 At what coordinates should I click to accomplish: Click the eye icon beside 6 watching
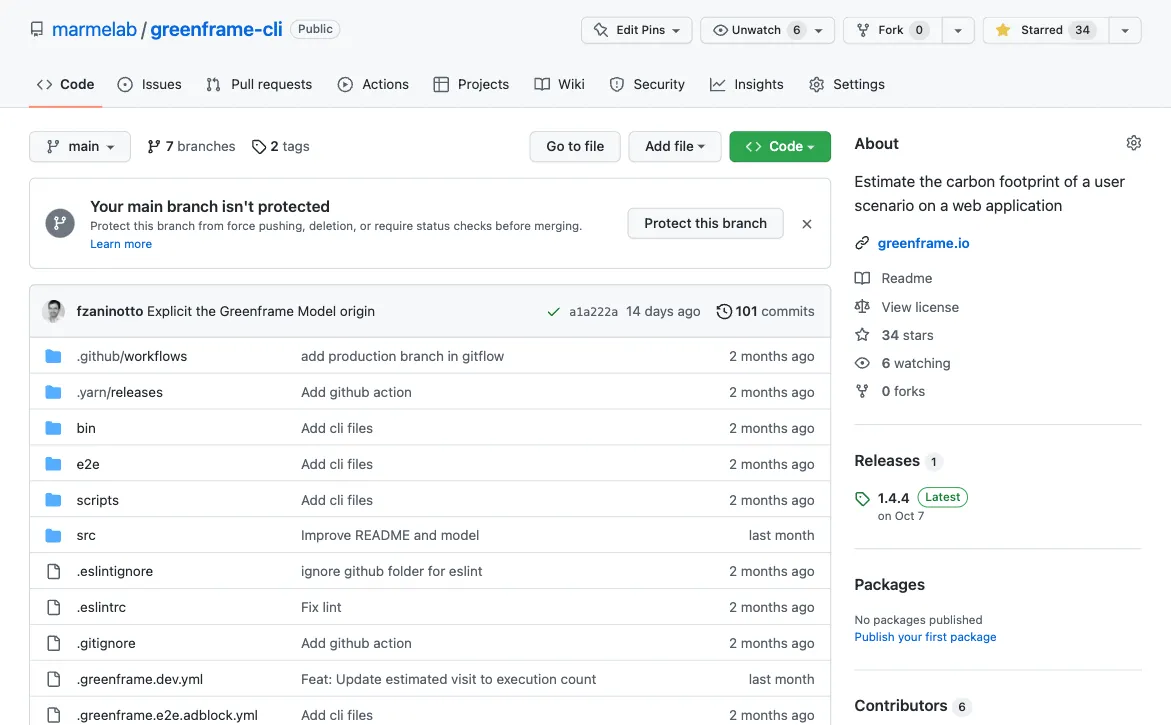862,363
